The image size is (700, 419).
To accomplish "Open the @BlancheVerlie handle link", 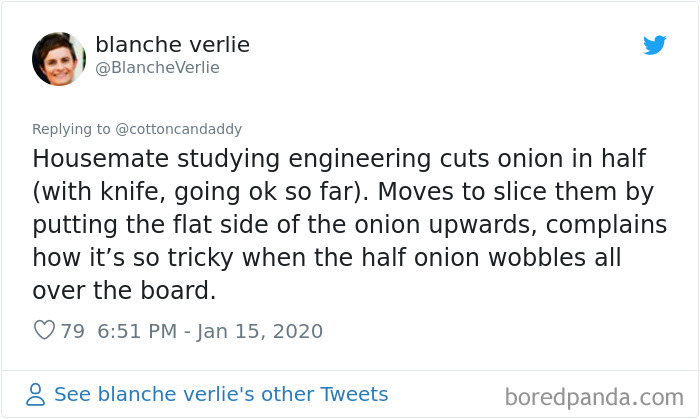I will 157,68.
